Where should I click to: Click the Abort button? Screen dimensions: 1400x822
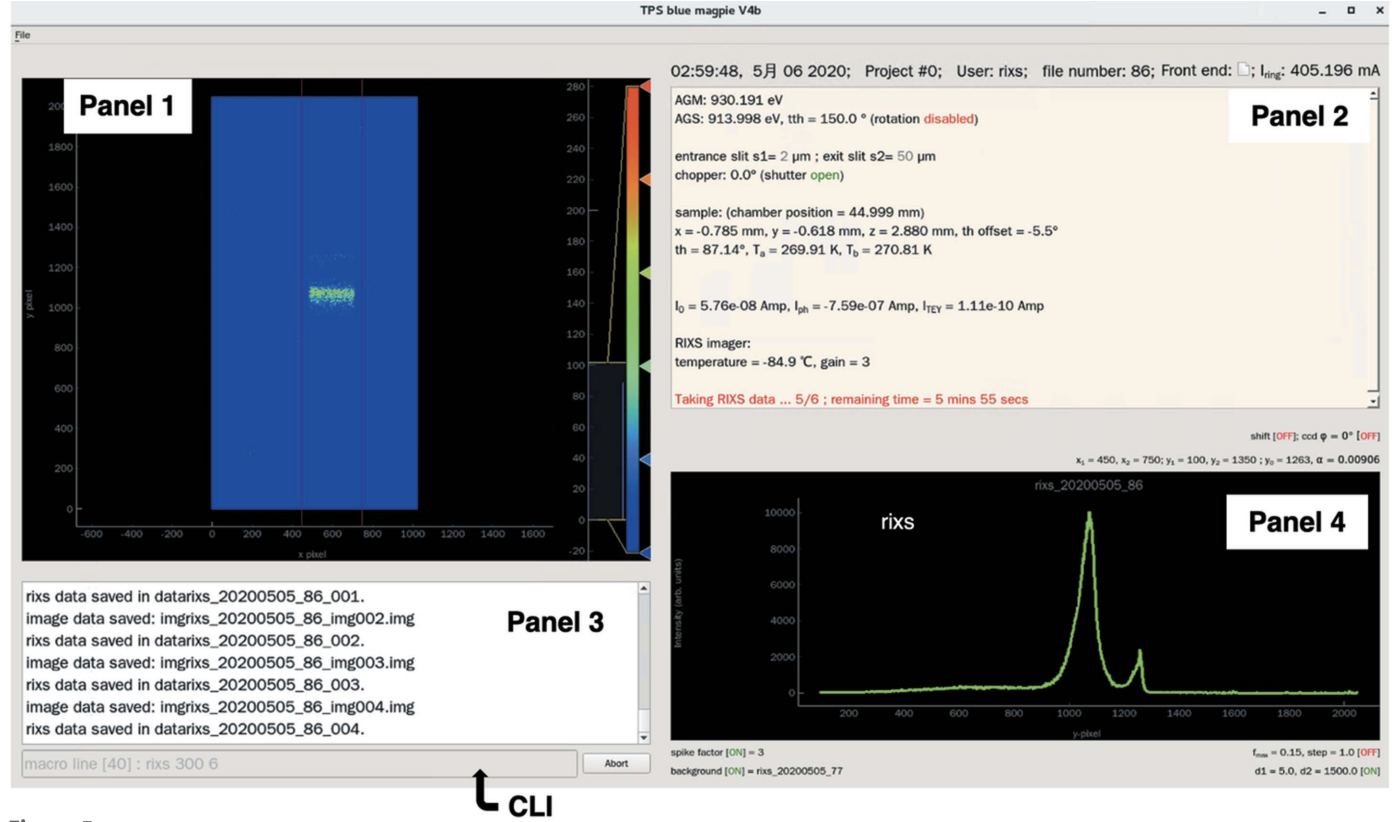[616, 764]
